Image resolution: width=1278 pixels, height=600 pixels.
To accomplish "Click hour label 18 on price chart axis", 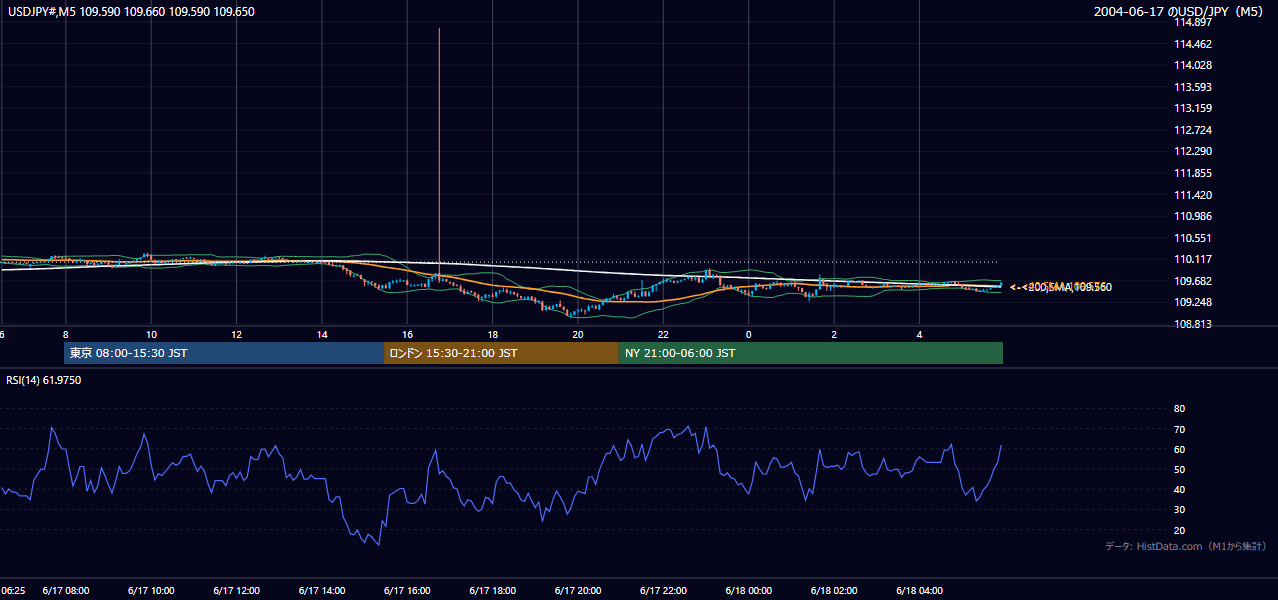I will (x=492, y=334).
